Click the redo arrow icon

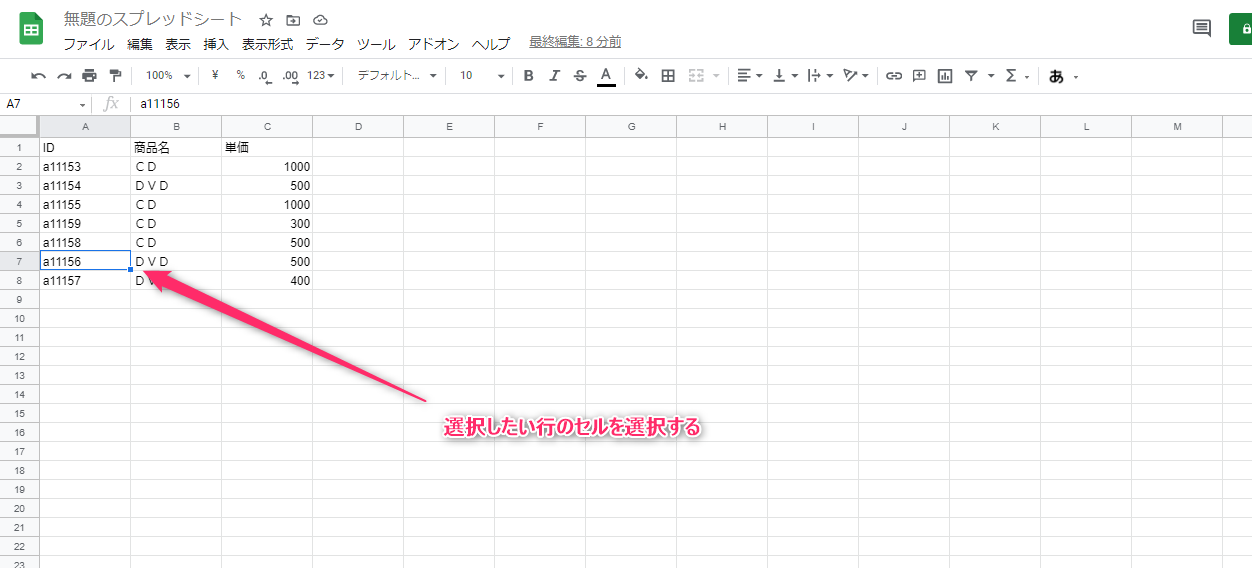tap(64, 75)
